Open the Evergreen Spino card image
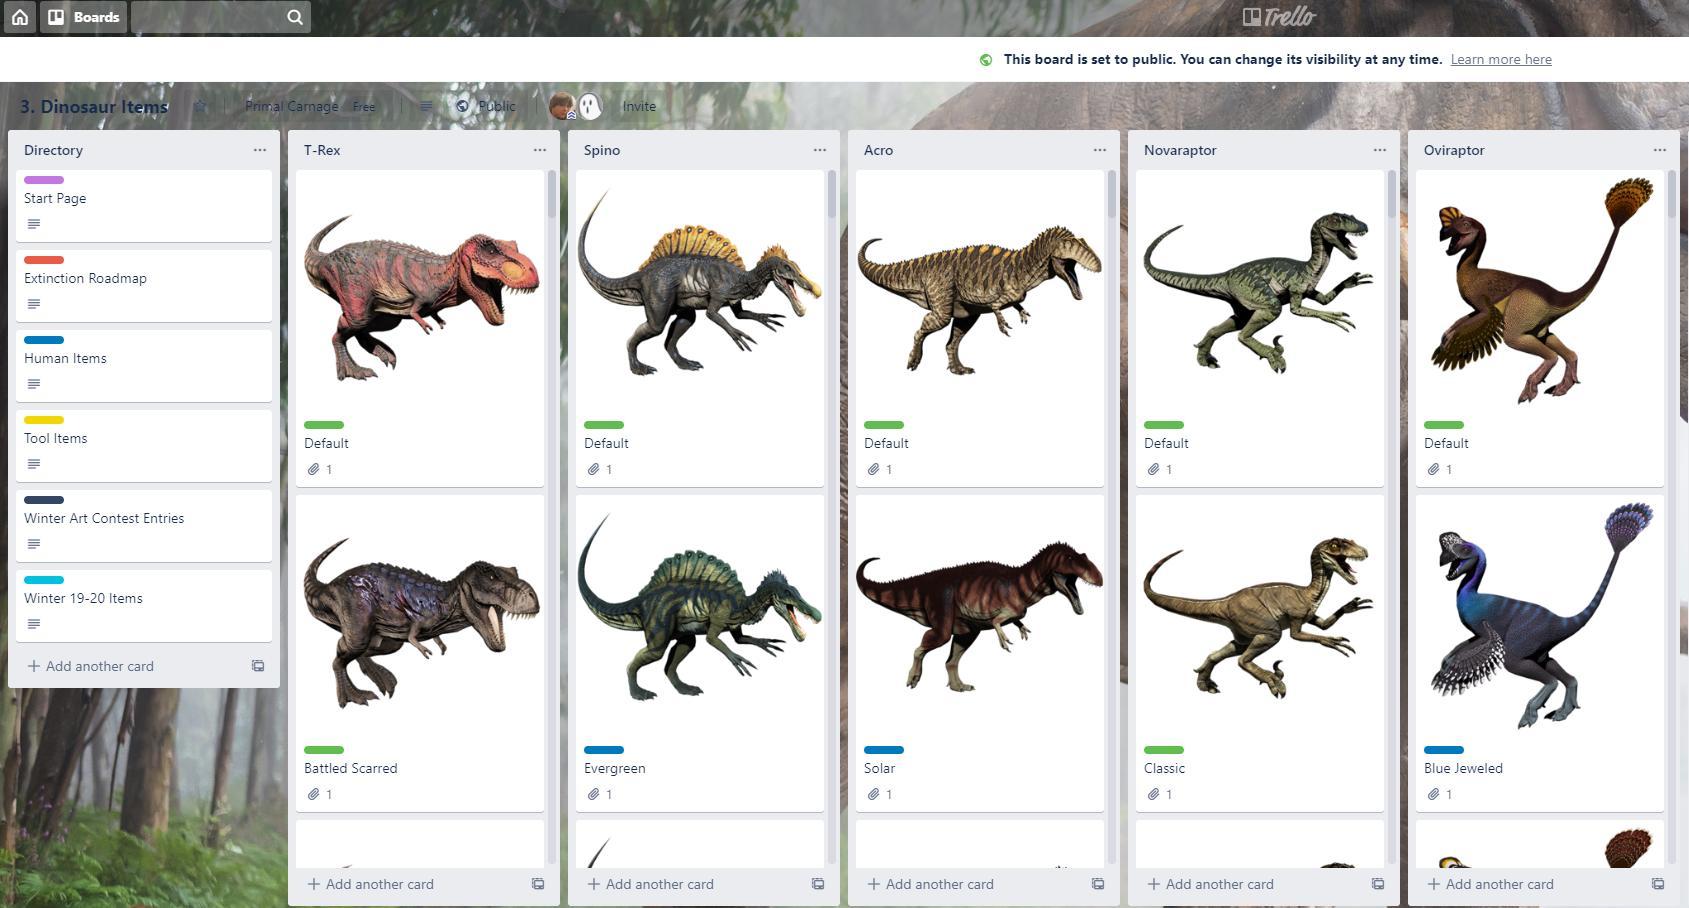 700,617
